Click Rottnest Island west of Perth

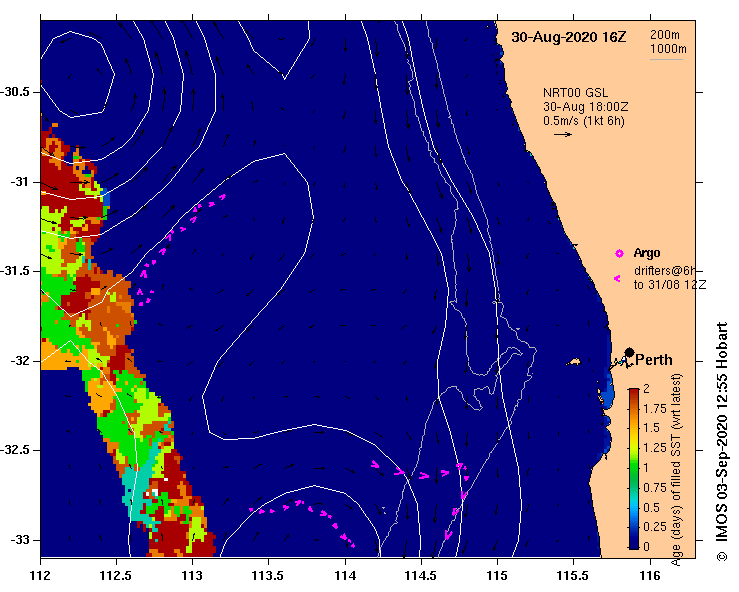[574, 362]
